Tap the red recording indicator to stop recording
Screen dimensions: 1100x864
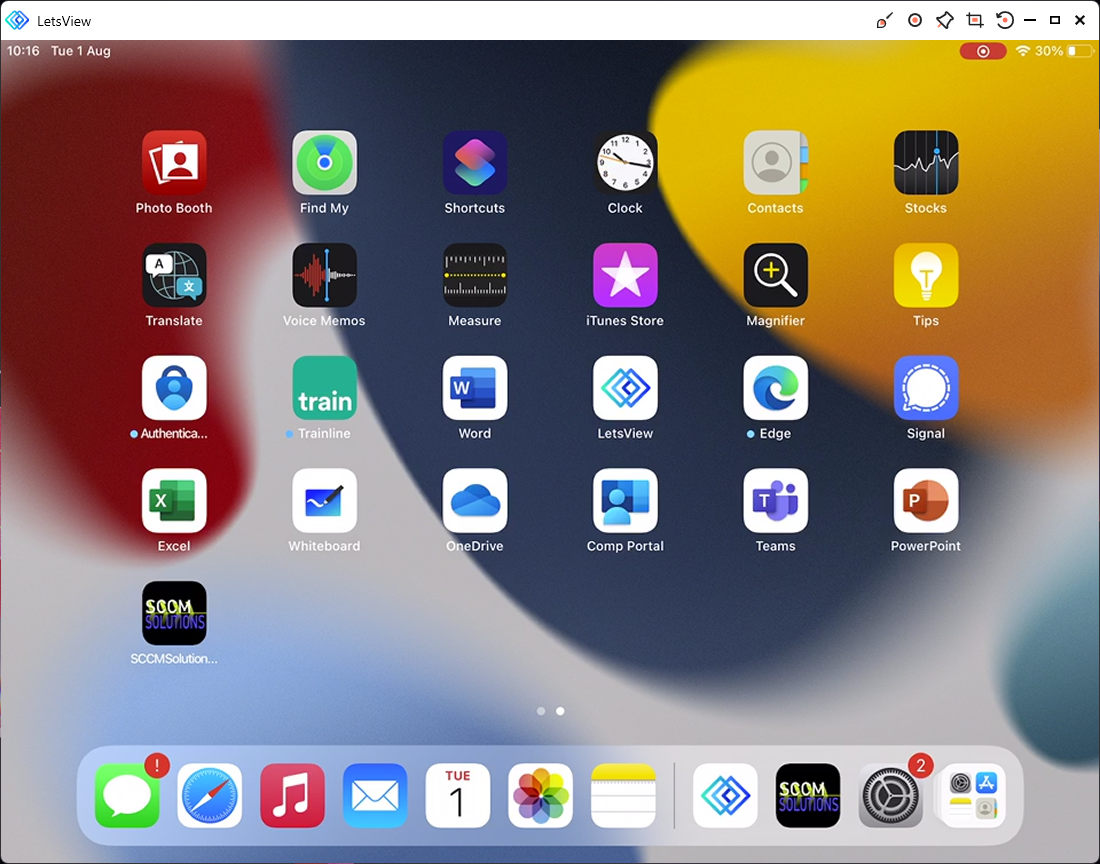tap(983, 50)
